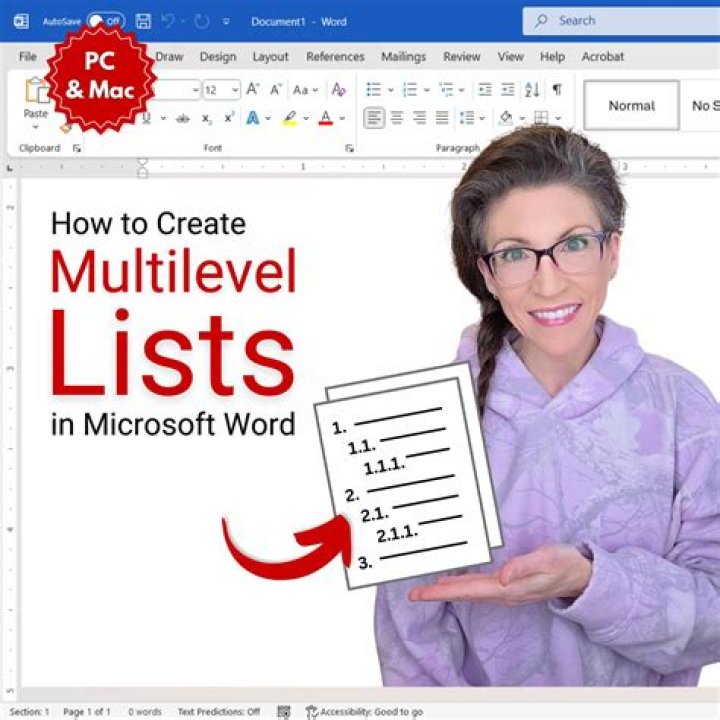Click Clear All Formatting icon

338,90
